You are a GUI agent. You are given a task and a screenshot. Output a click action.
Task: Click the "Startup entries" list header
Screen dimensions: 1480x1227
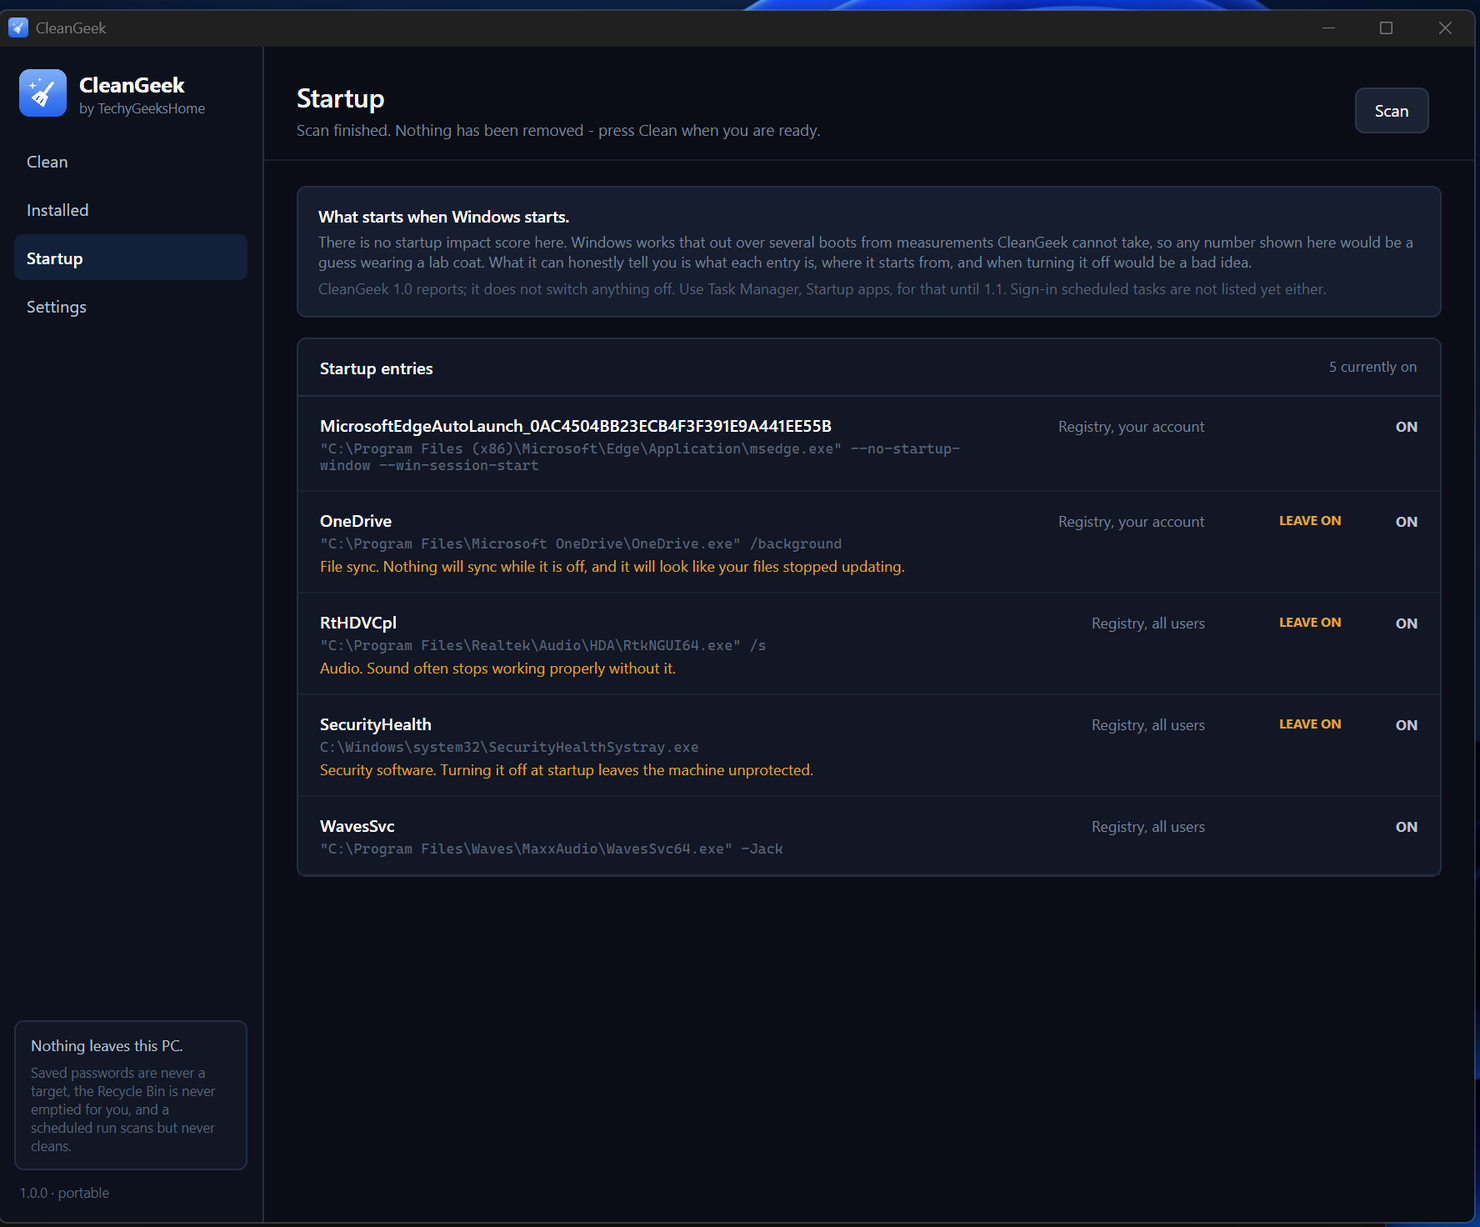(376, 369)
